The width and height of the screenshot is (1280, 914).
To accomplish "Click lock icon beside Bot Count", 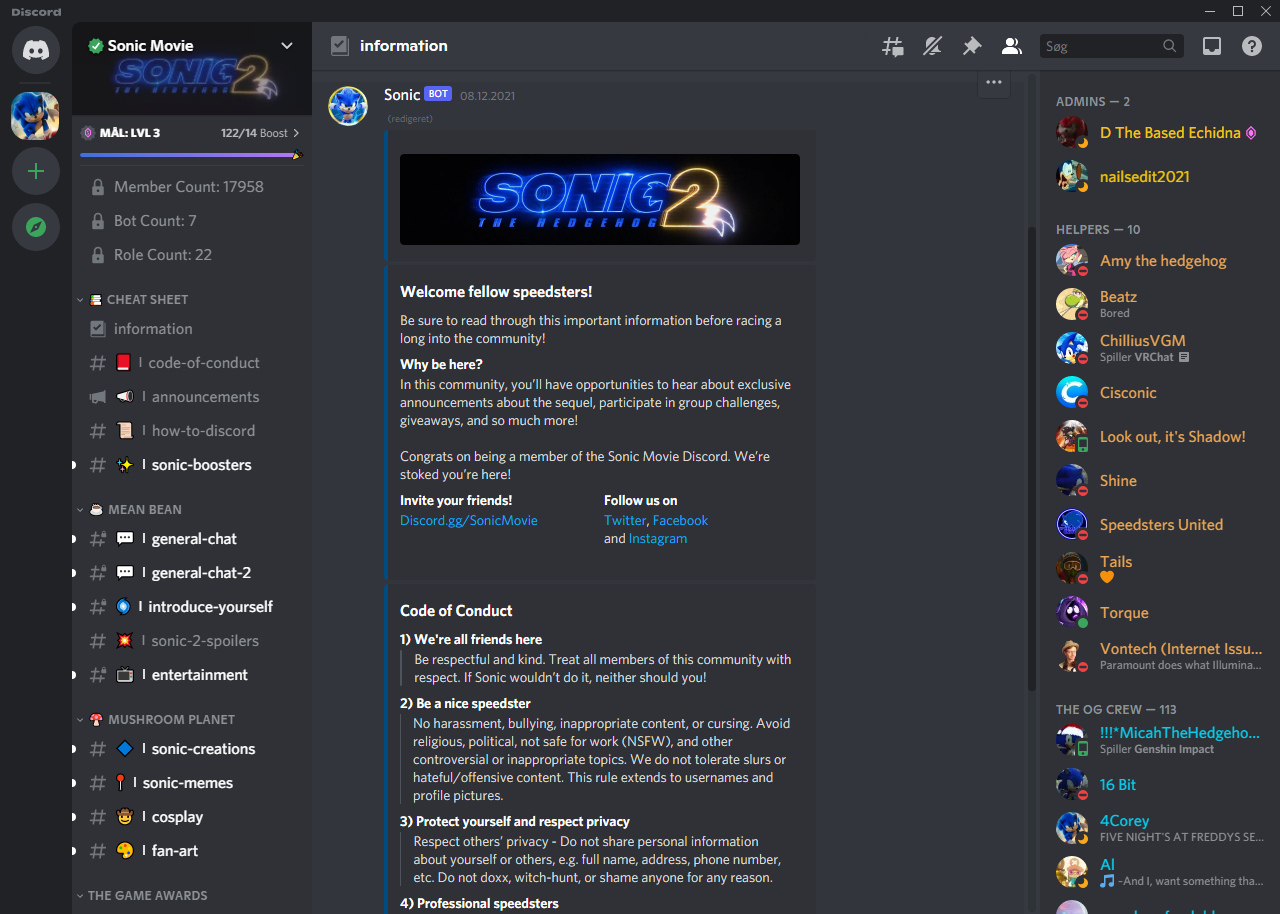I will click(98, 221).
